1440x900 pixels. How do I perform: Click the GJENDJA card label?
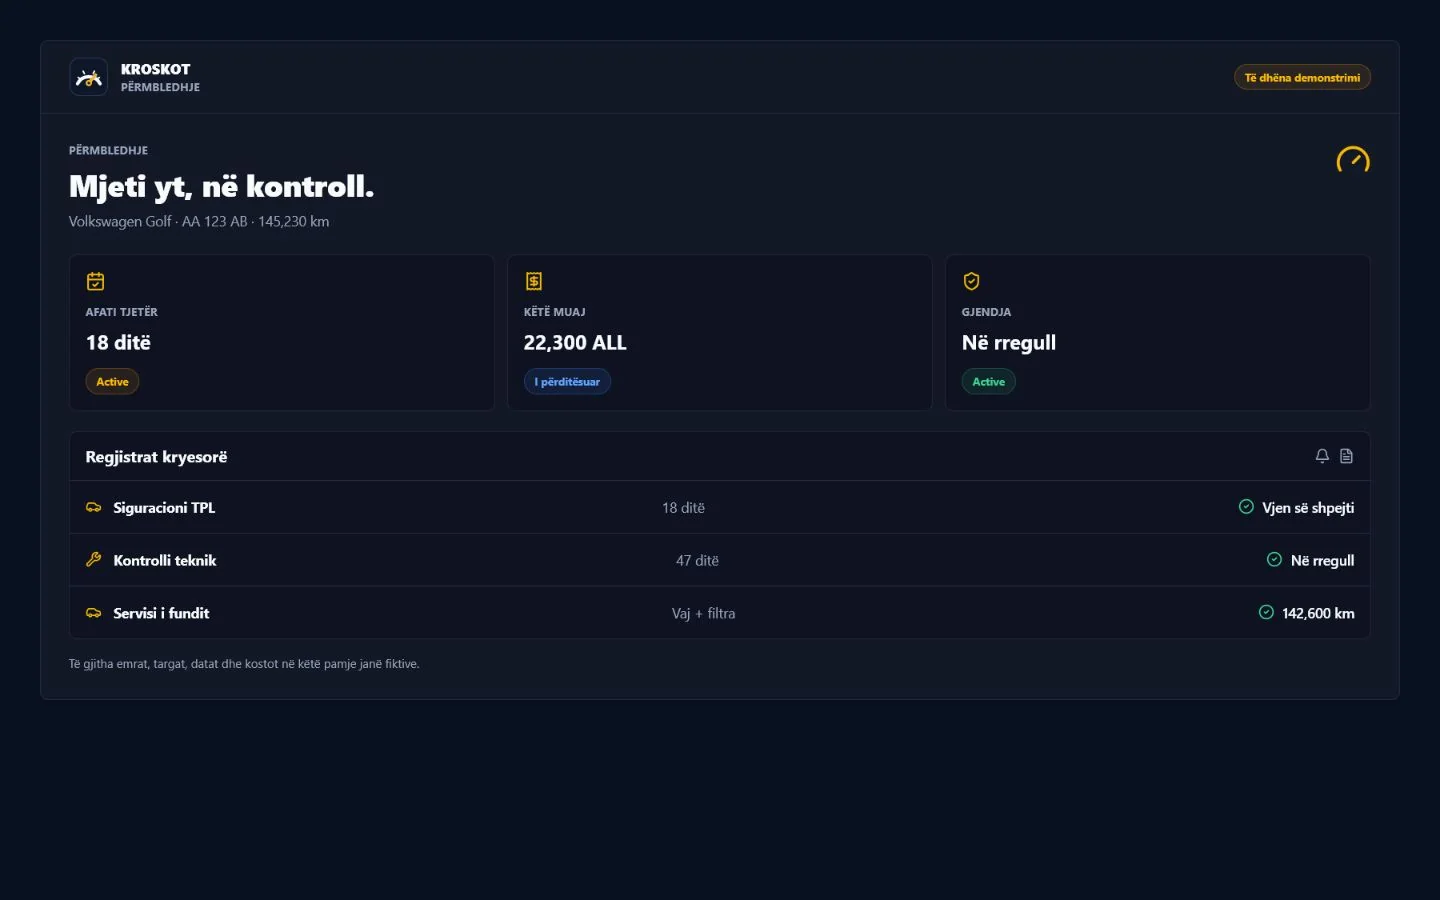point(987,312)
